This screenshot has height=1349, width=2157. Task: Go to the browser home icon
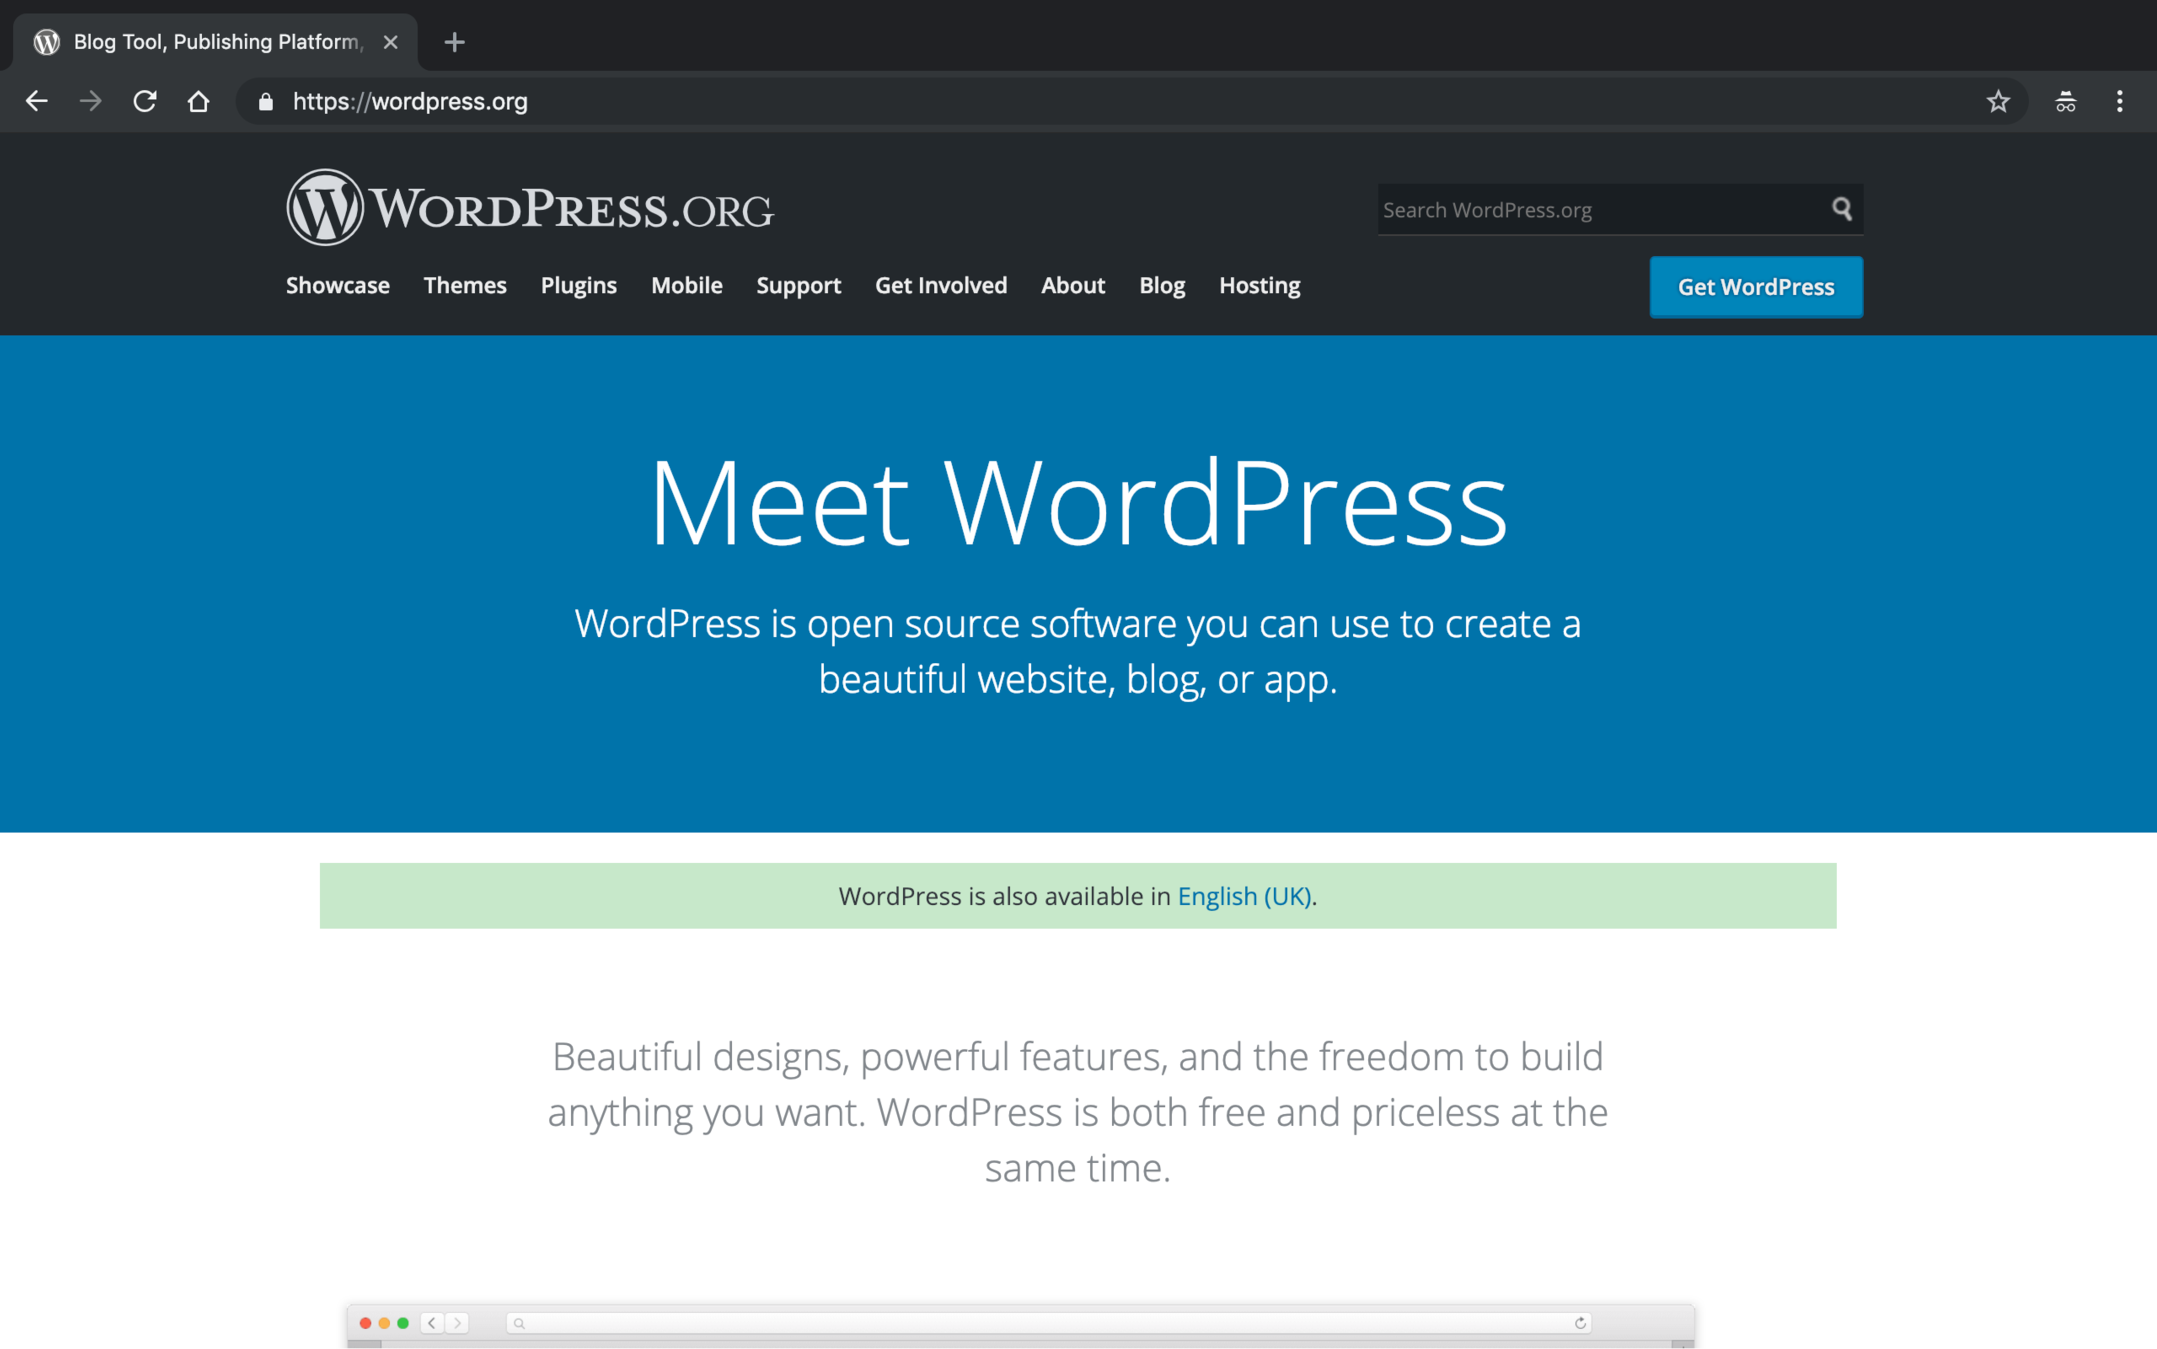click(198, 101)
